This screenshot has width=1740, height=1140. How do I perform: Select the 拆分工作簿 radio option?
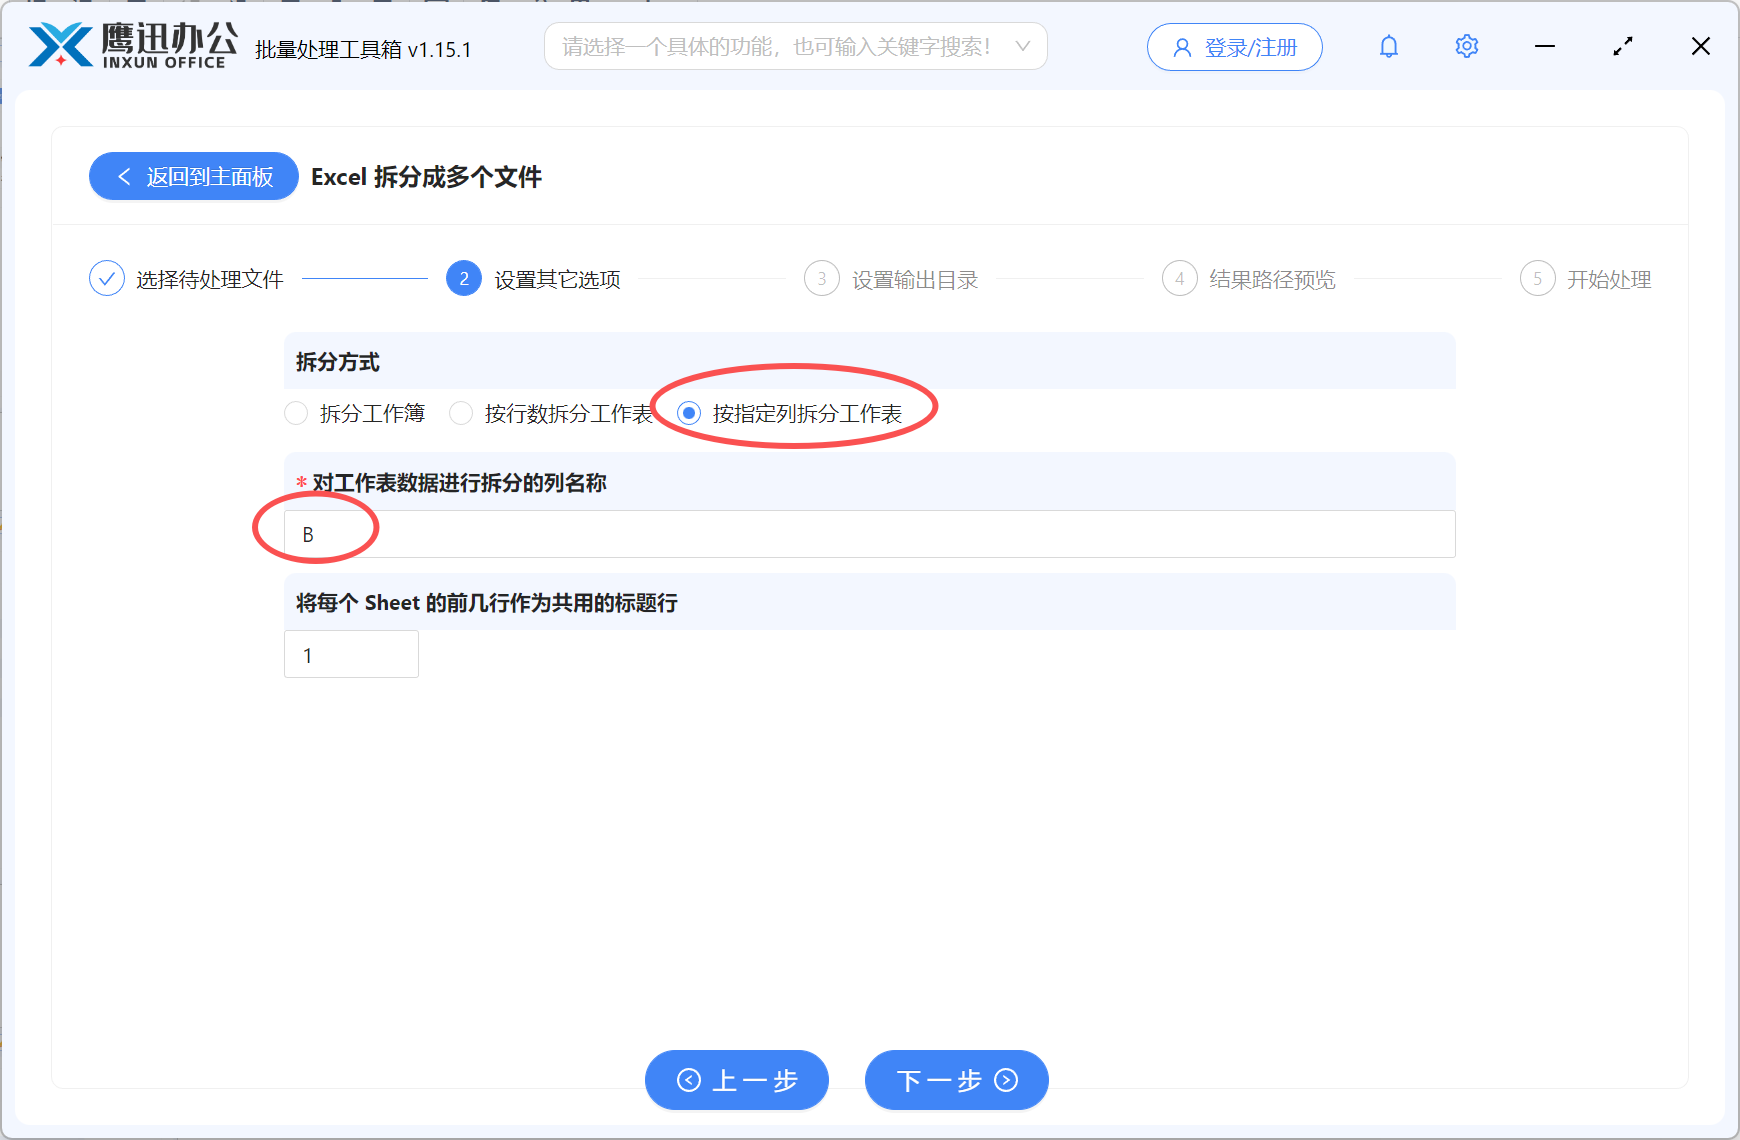[296, 413]
